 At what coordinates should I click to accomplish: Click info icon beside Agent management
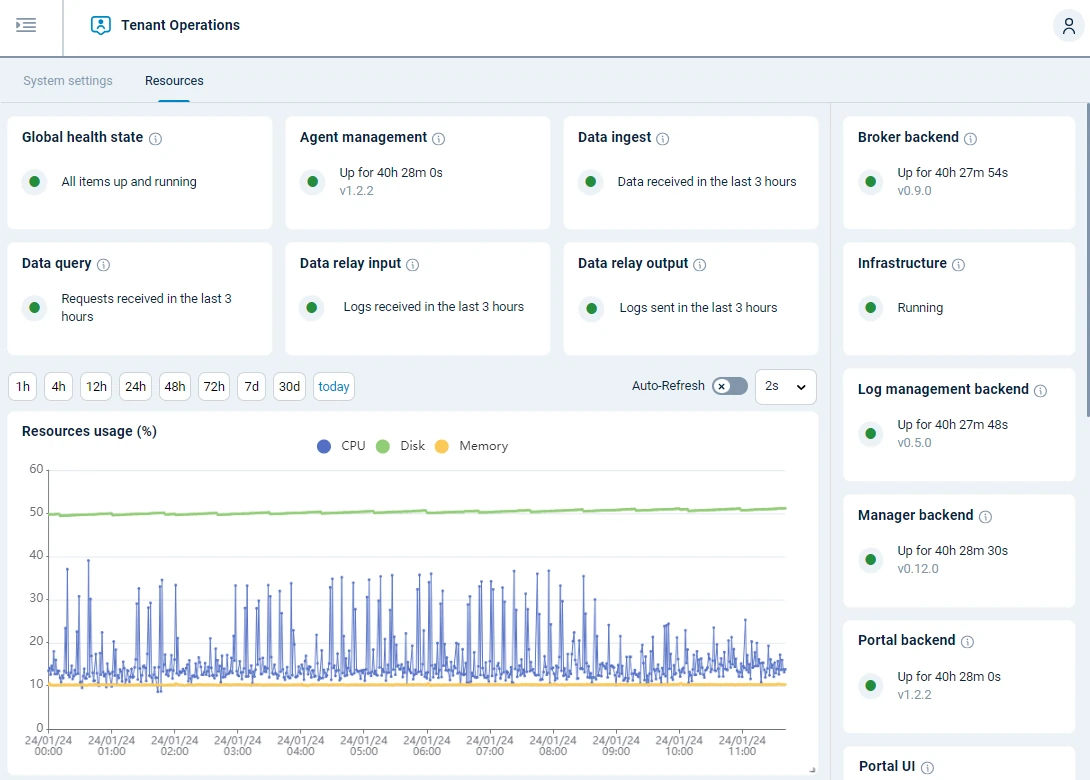click(x=439, y=139)
